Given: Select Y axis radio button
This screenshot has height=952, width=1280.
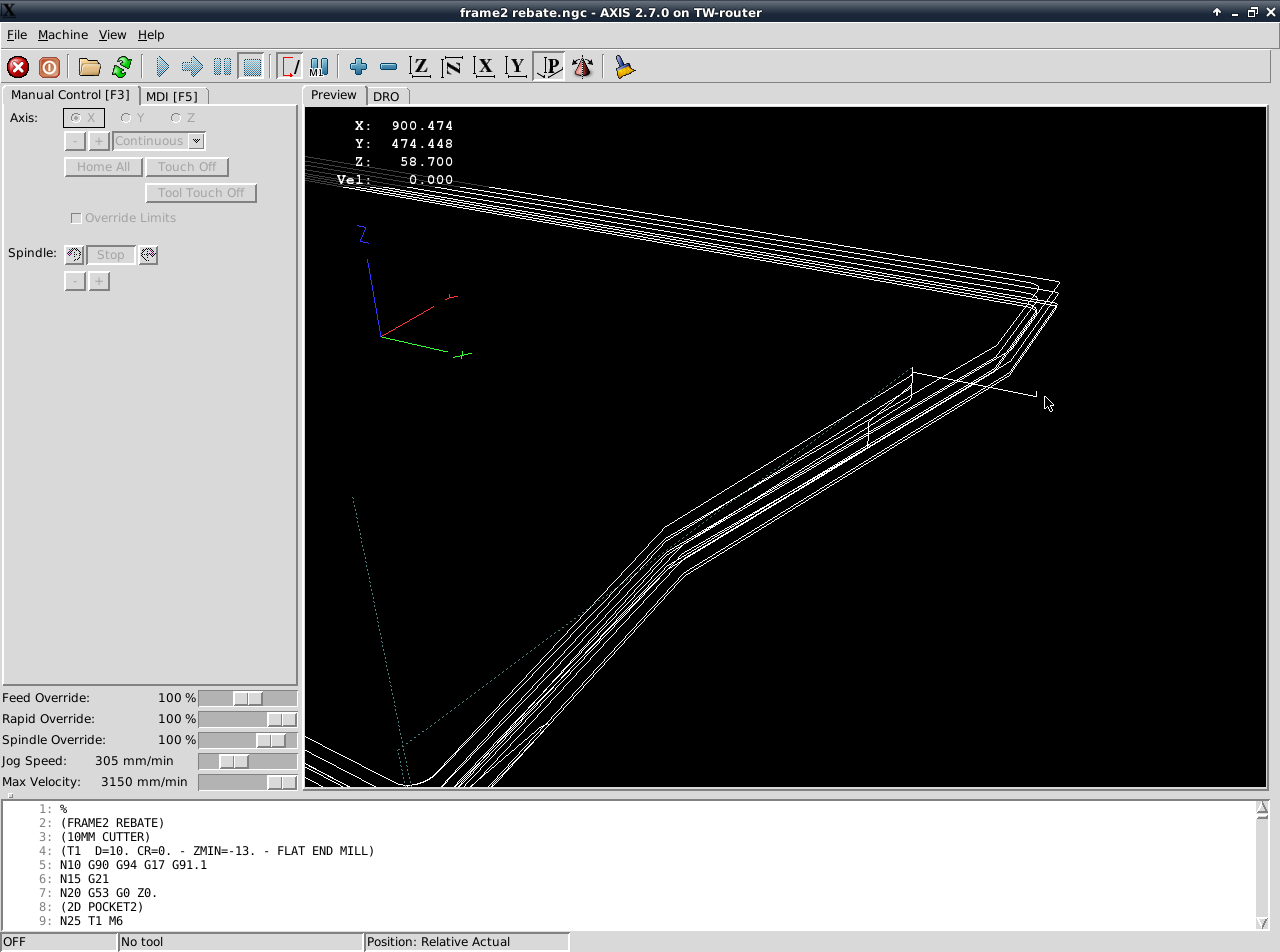Looking at the screenshot, I should click(133, 118).
